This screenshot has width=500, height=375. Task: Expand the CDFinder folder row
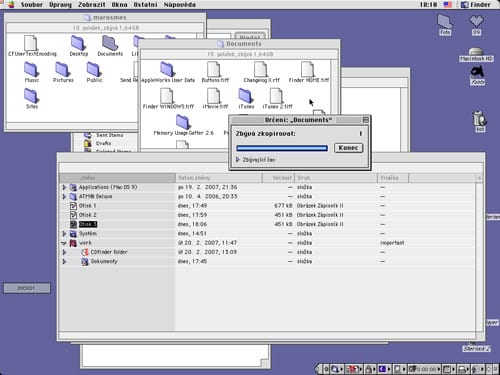point(64,252)
